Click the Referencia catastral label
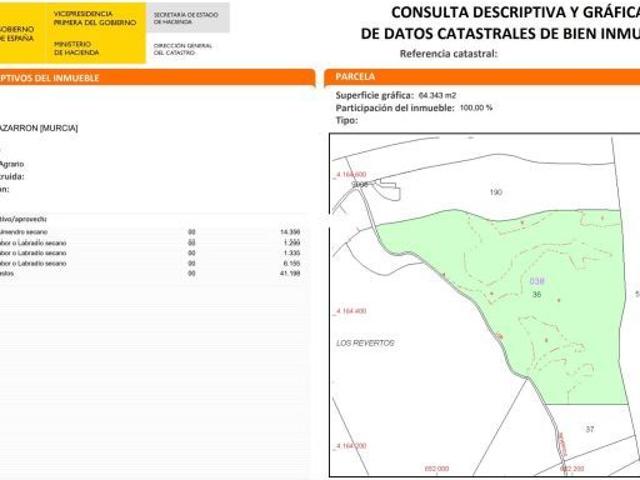 click(448, 54)
